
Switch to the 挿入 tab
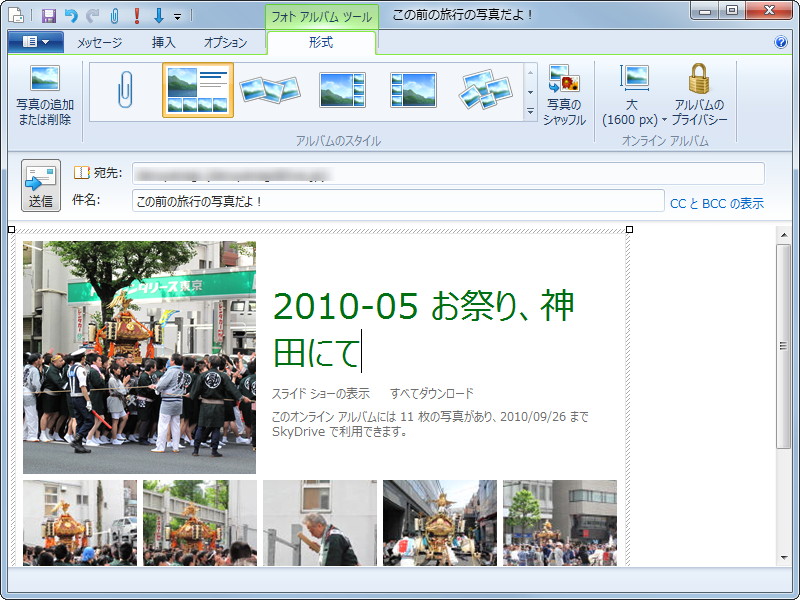pos(164,42)
